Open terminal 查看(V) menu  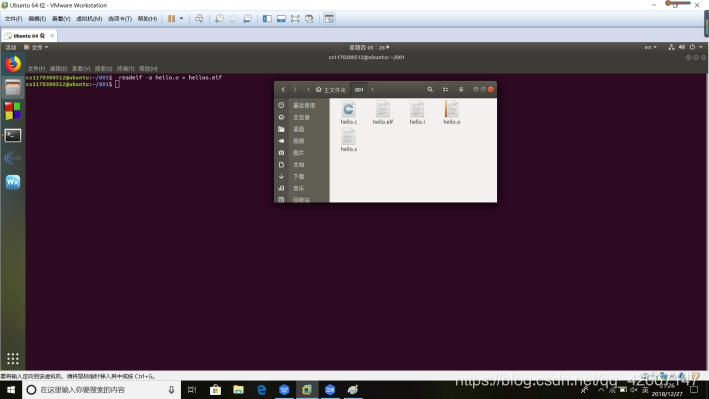[81, 69]
